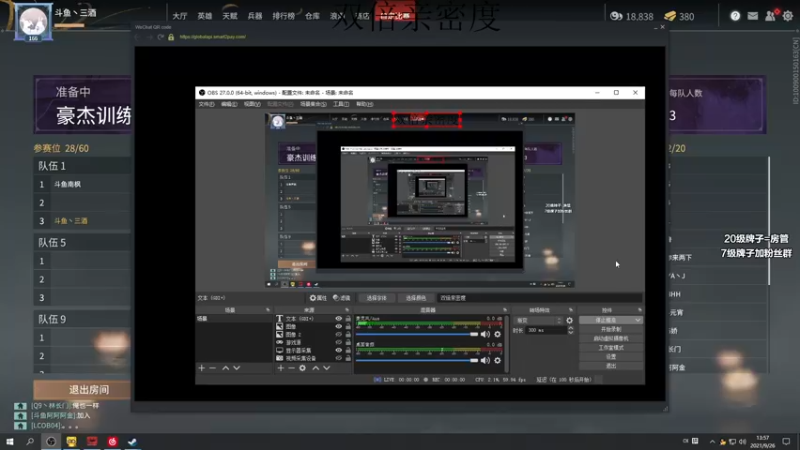Viewport: 800px width, 450px height.
Task: Move the selected source up in Sources
Action: 316,368
